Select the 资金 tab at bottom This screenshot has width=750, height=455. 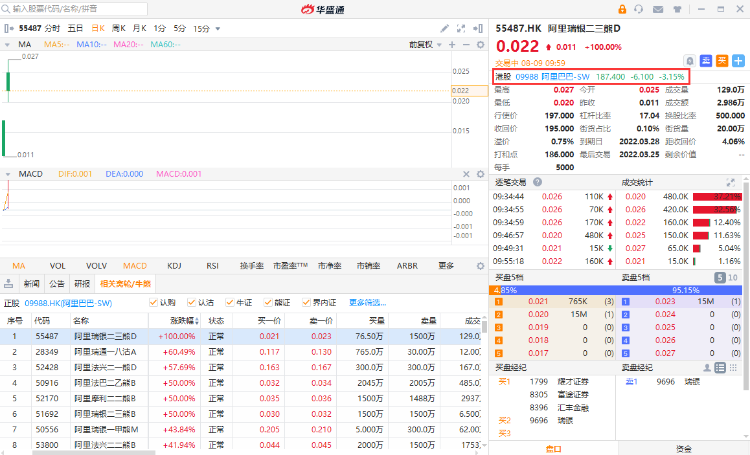(x=683, y=449)
